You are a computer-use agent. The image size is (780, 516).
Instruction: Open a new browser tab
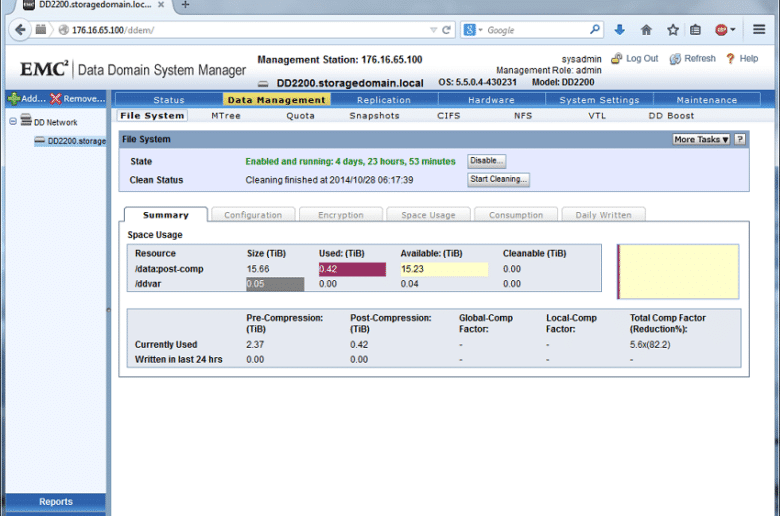tap(186, 4)
